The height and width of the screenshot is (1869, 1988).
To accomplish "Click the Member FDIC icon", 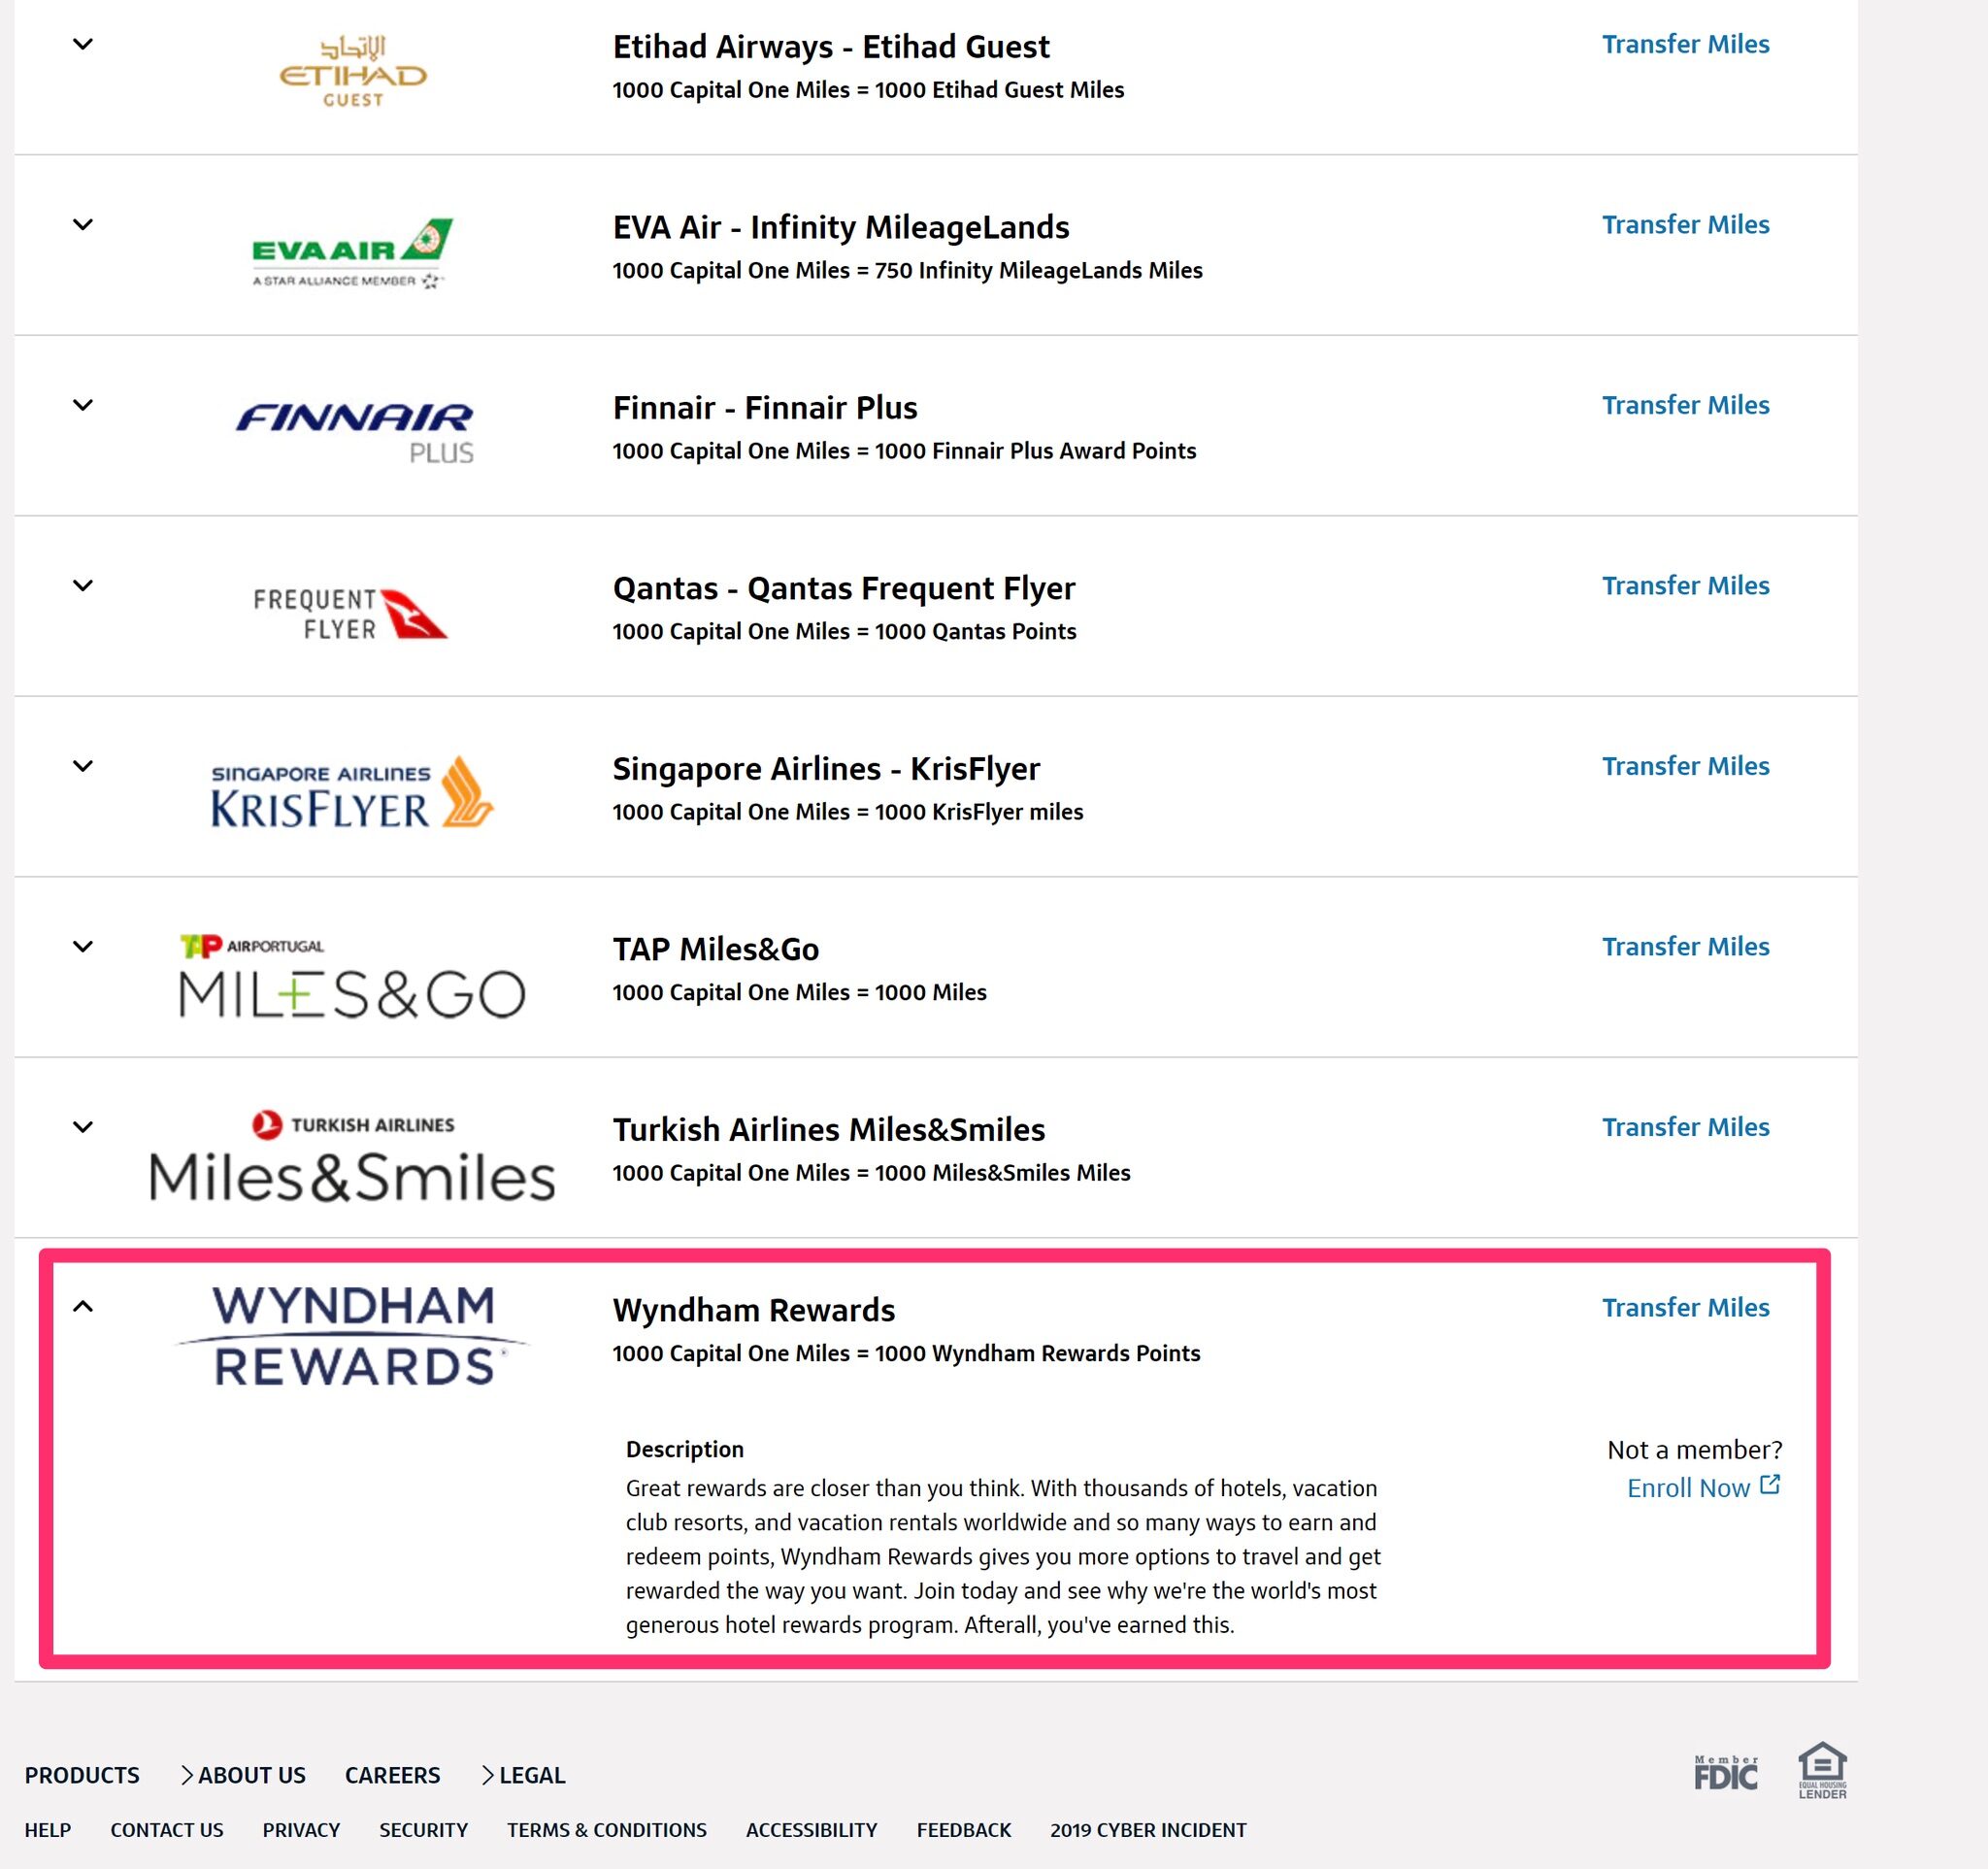I will coord(1725,1773).
